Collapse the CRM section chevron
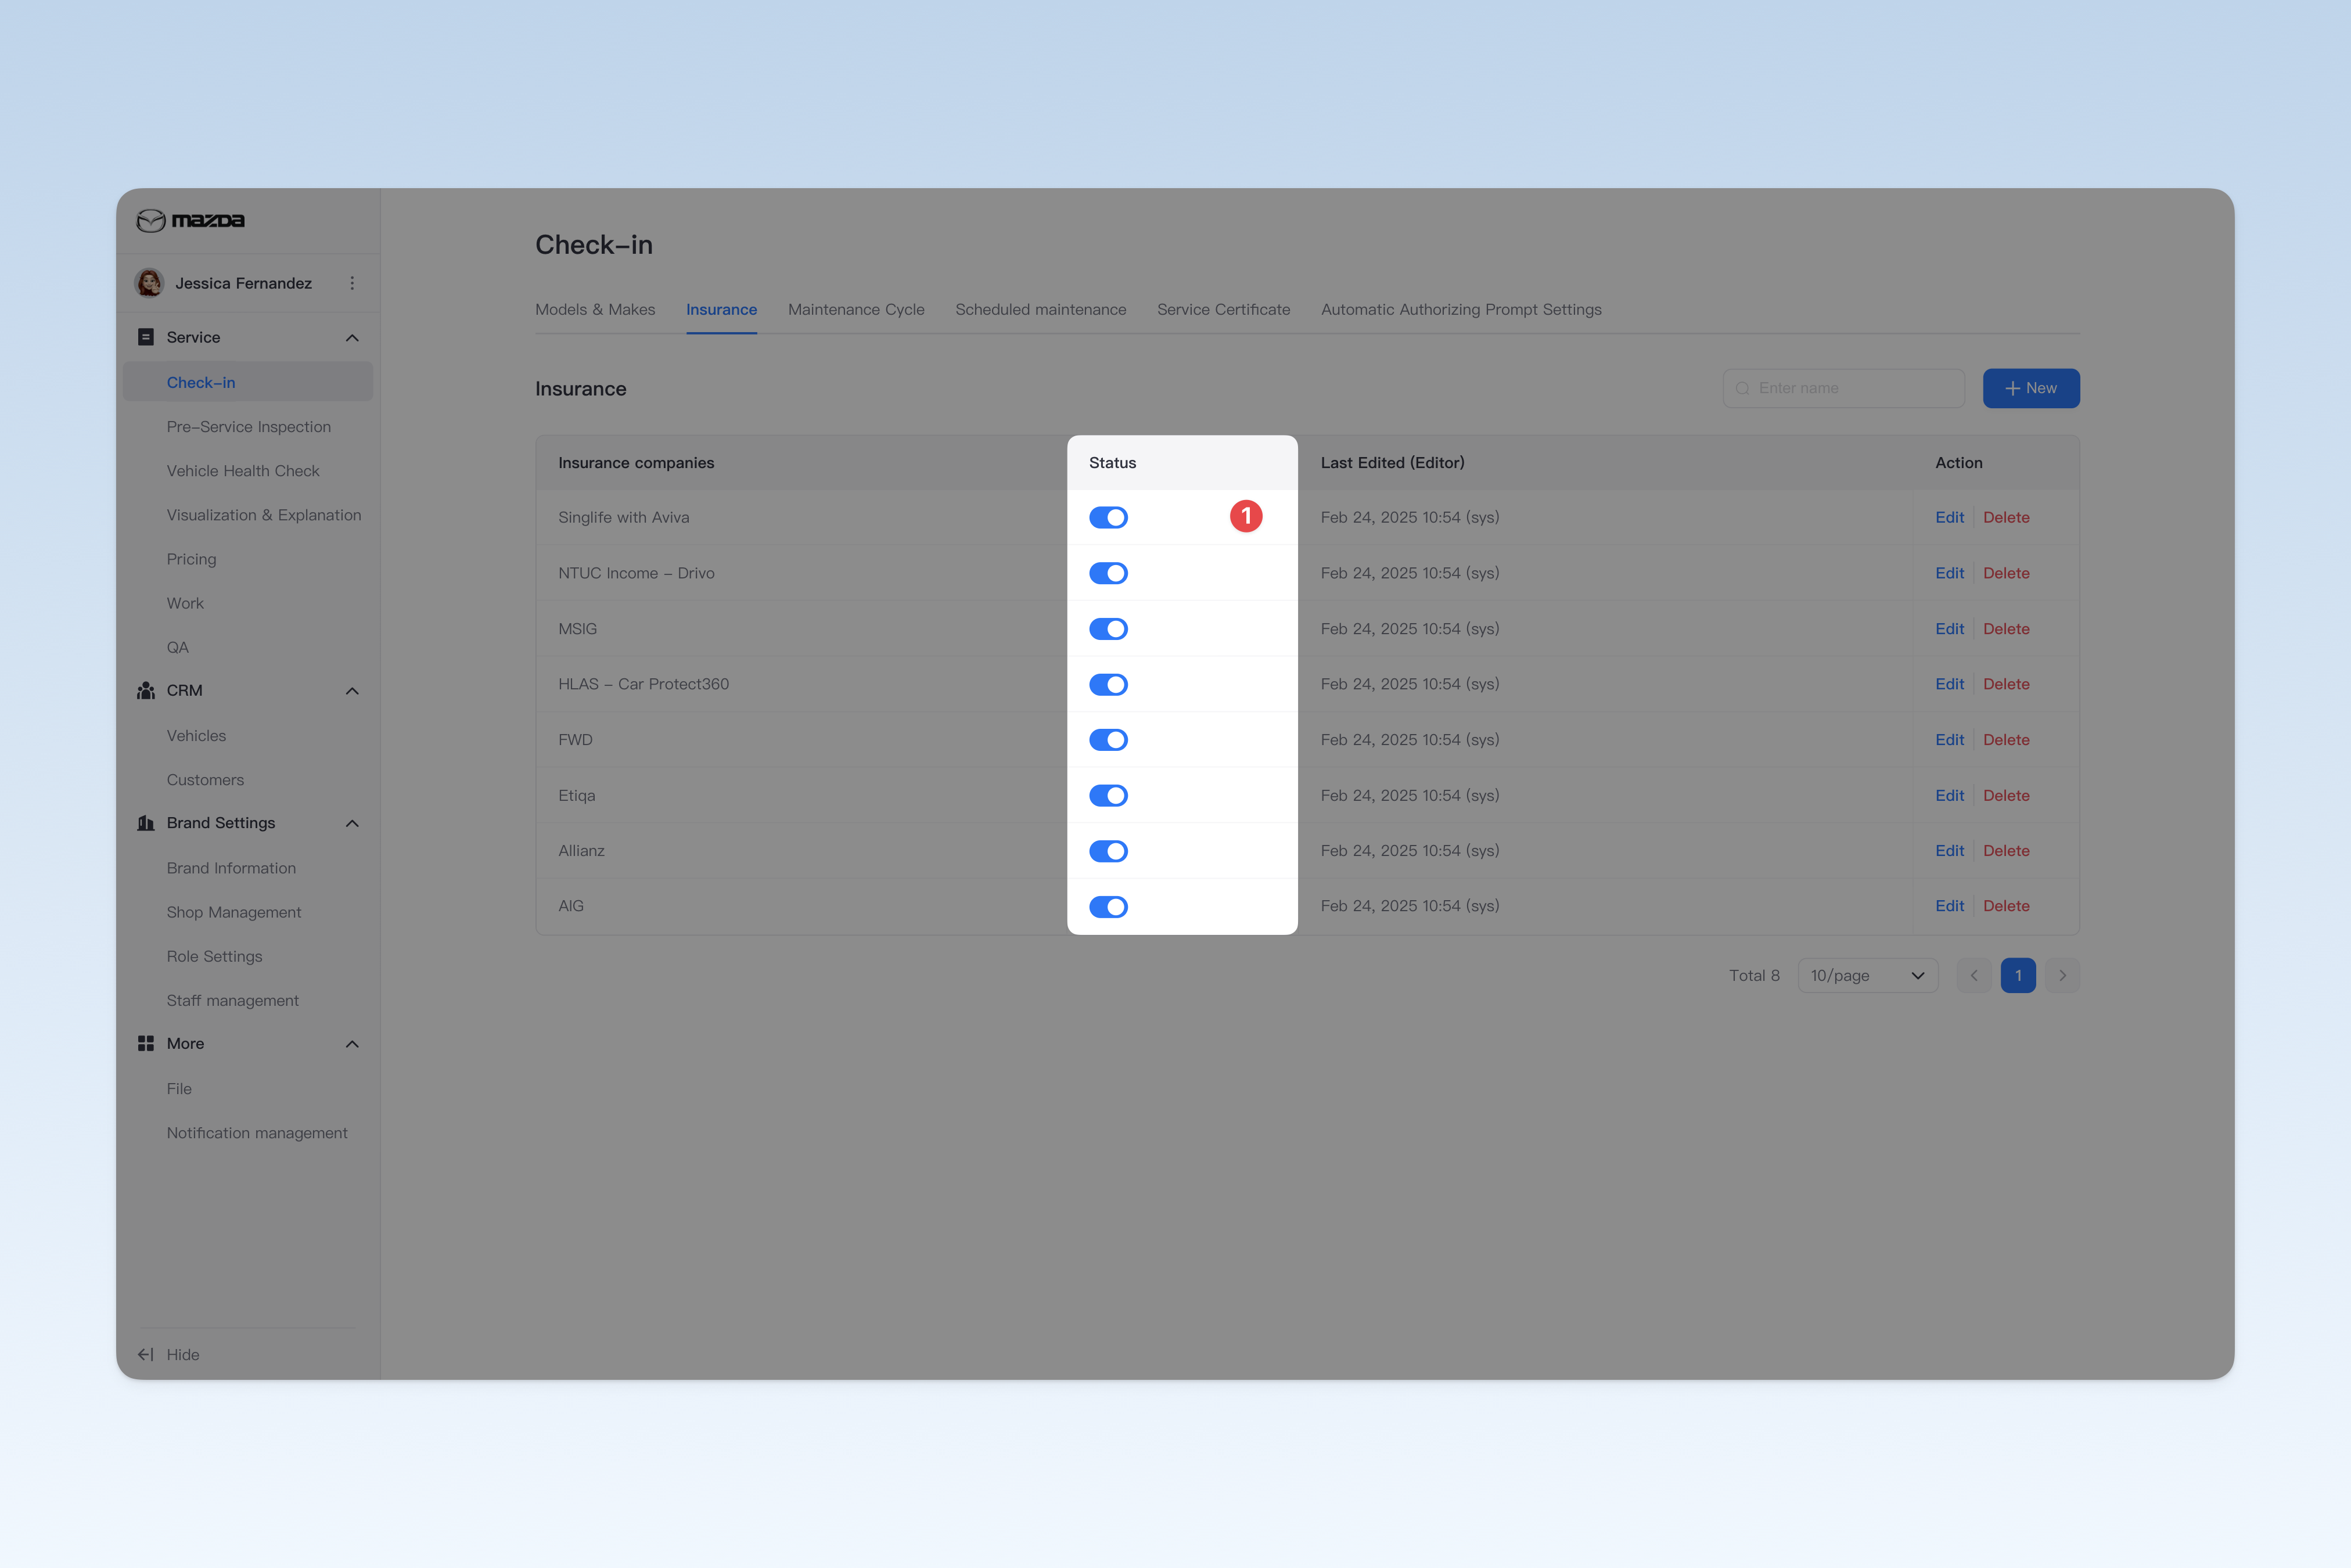The image size is (2351, 1568). tap(352, 691)
